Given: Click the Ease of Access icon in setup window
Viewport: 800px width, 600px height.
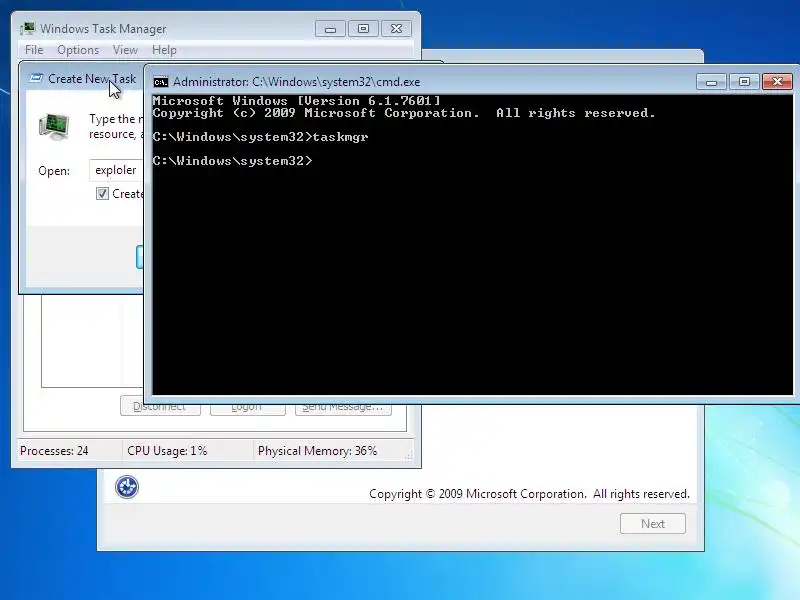Looking at the screenshot, I should (127, 487).
